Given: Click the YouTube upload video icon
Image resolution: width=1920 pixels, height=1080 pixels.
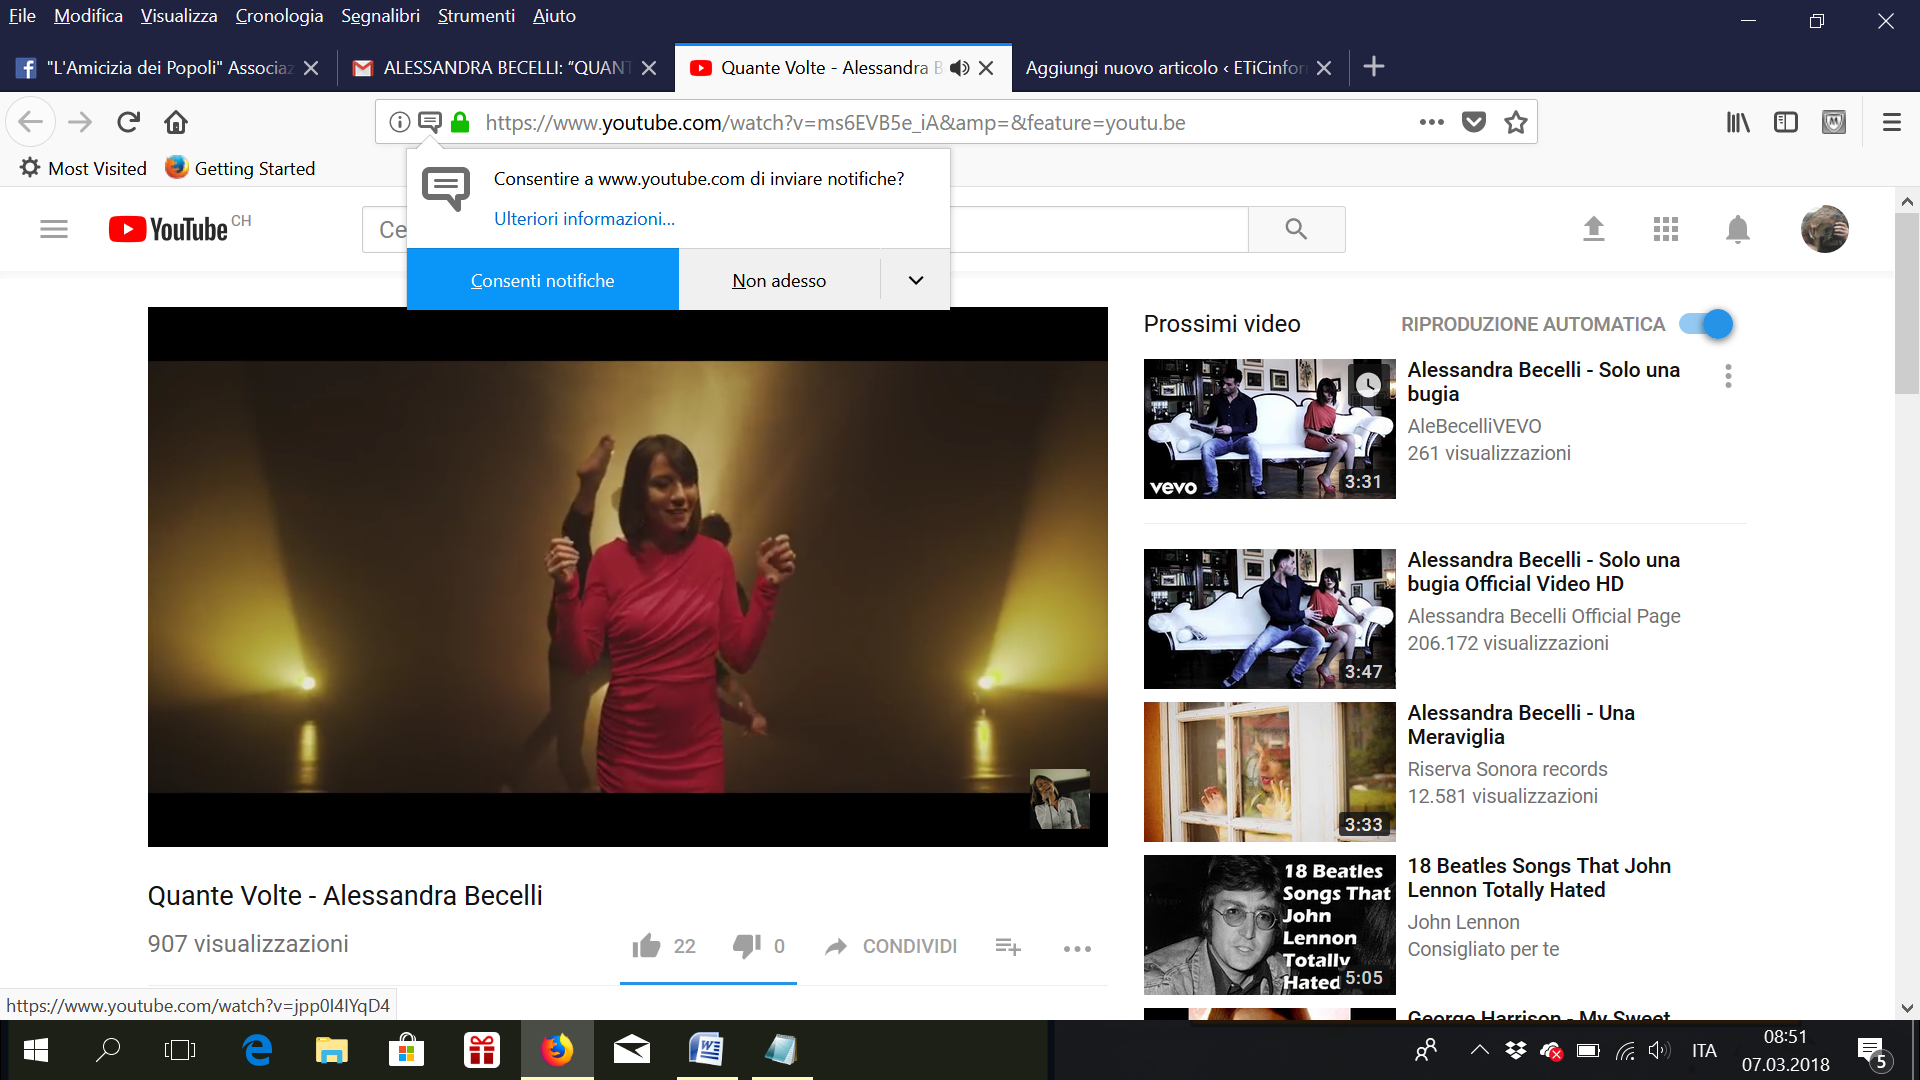Looking at the screenshot, I should click(x=1594, y=229).
